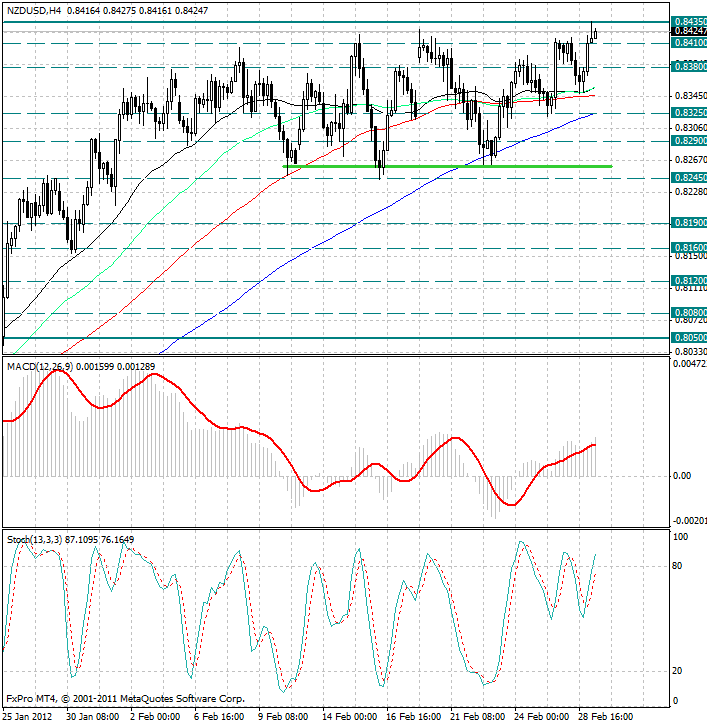Image resolution: width=707 pixels, height=724 pixels.
Task: Click the 0.84100 price level label
Action: pyautogui.click(x=689, y=43)
